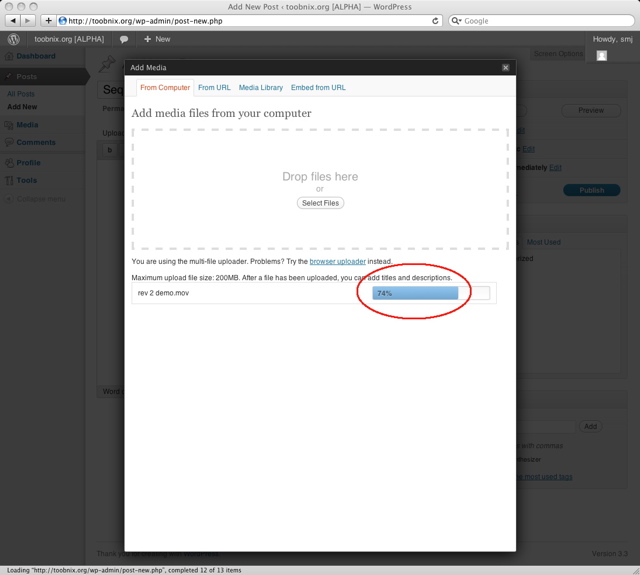
Task: Open the Media section in sidebar
Action: 27,125
